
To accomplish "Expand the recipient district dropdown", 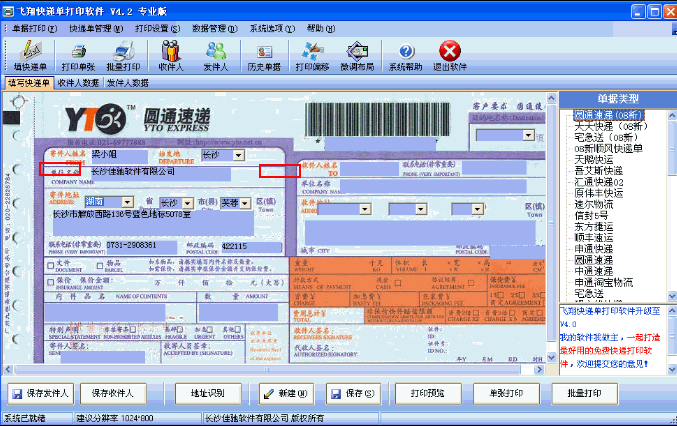I will 477,209.
